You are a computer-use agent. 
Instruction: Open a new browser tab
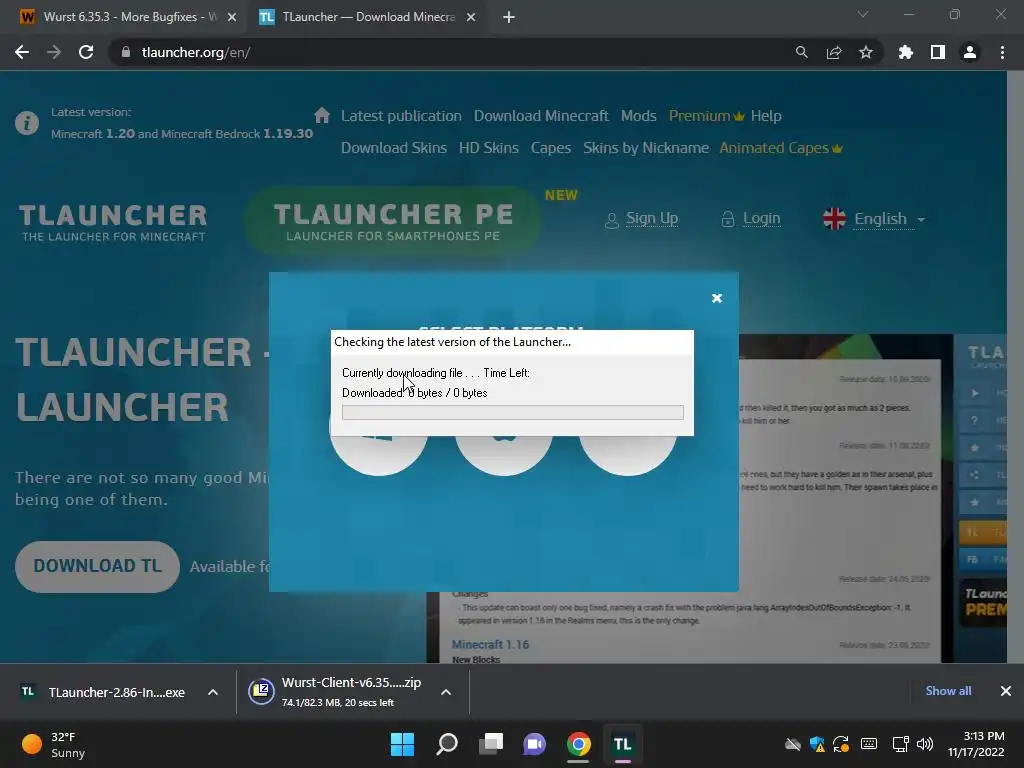click(x=509, y=17)
